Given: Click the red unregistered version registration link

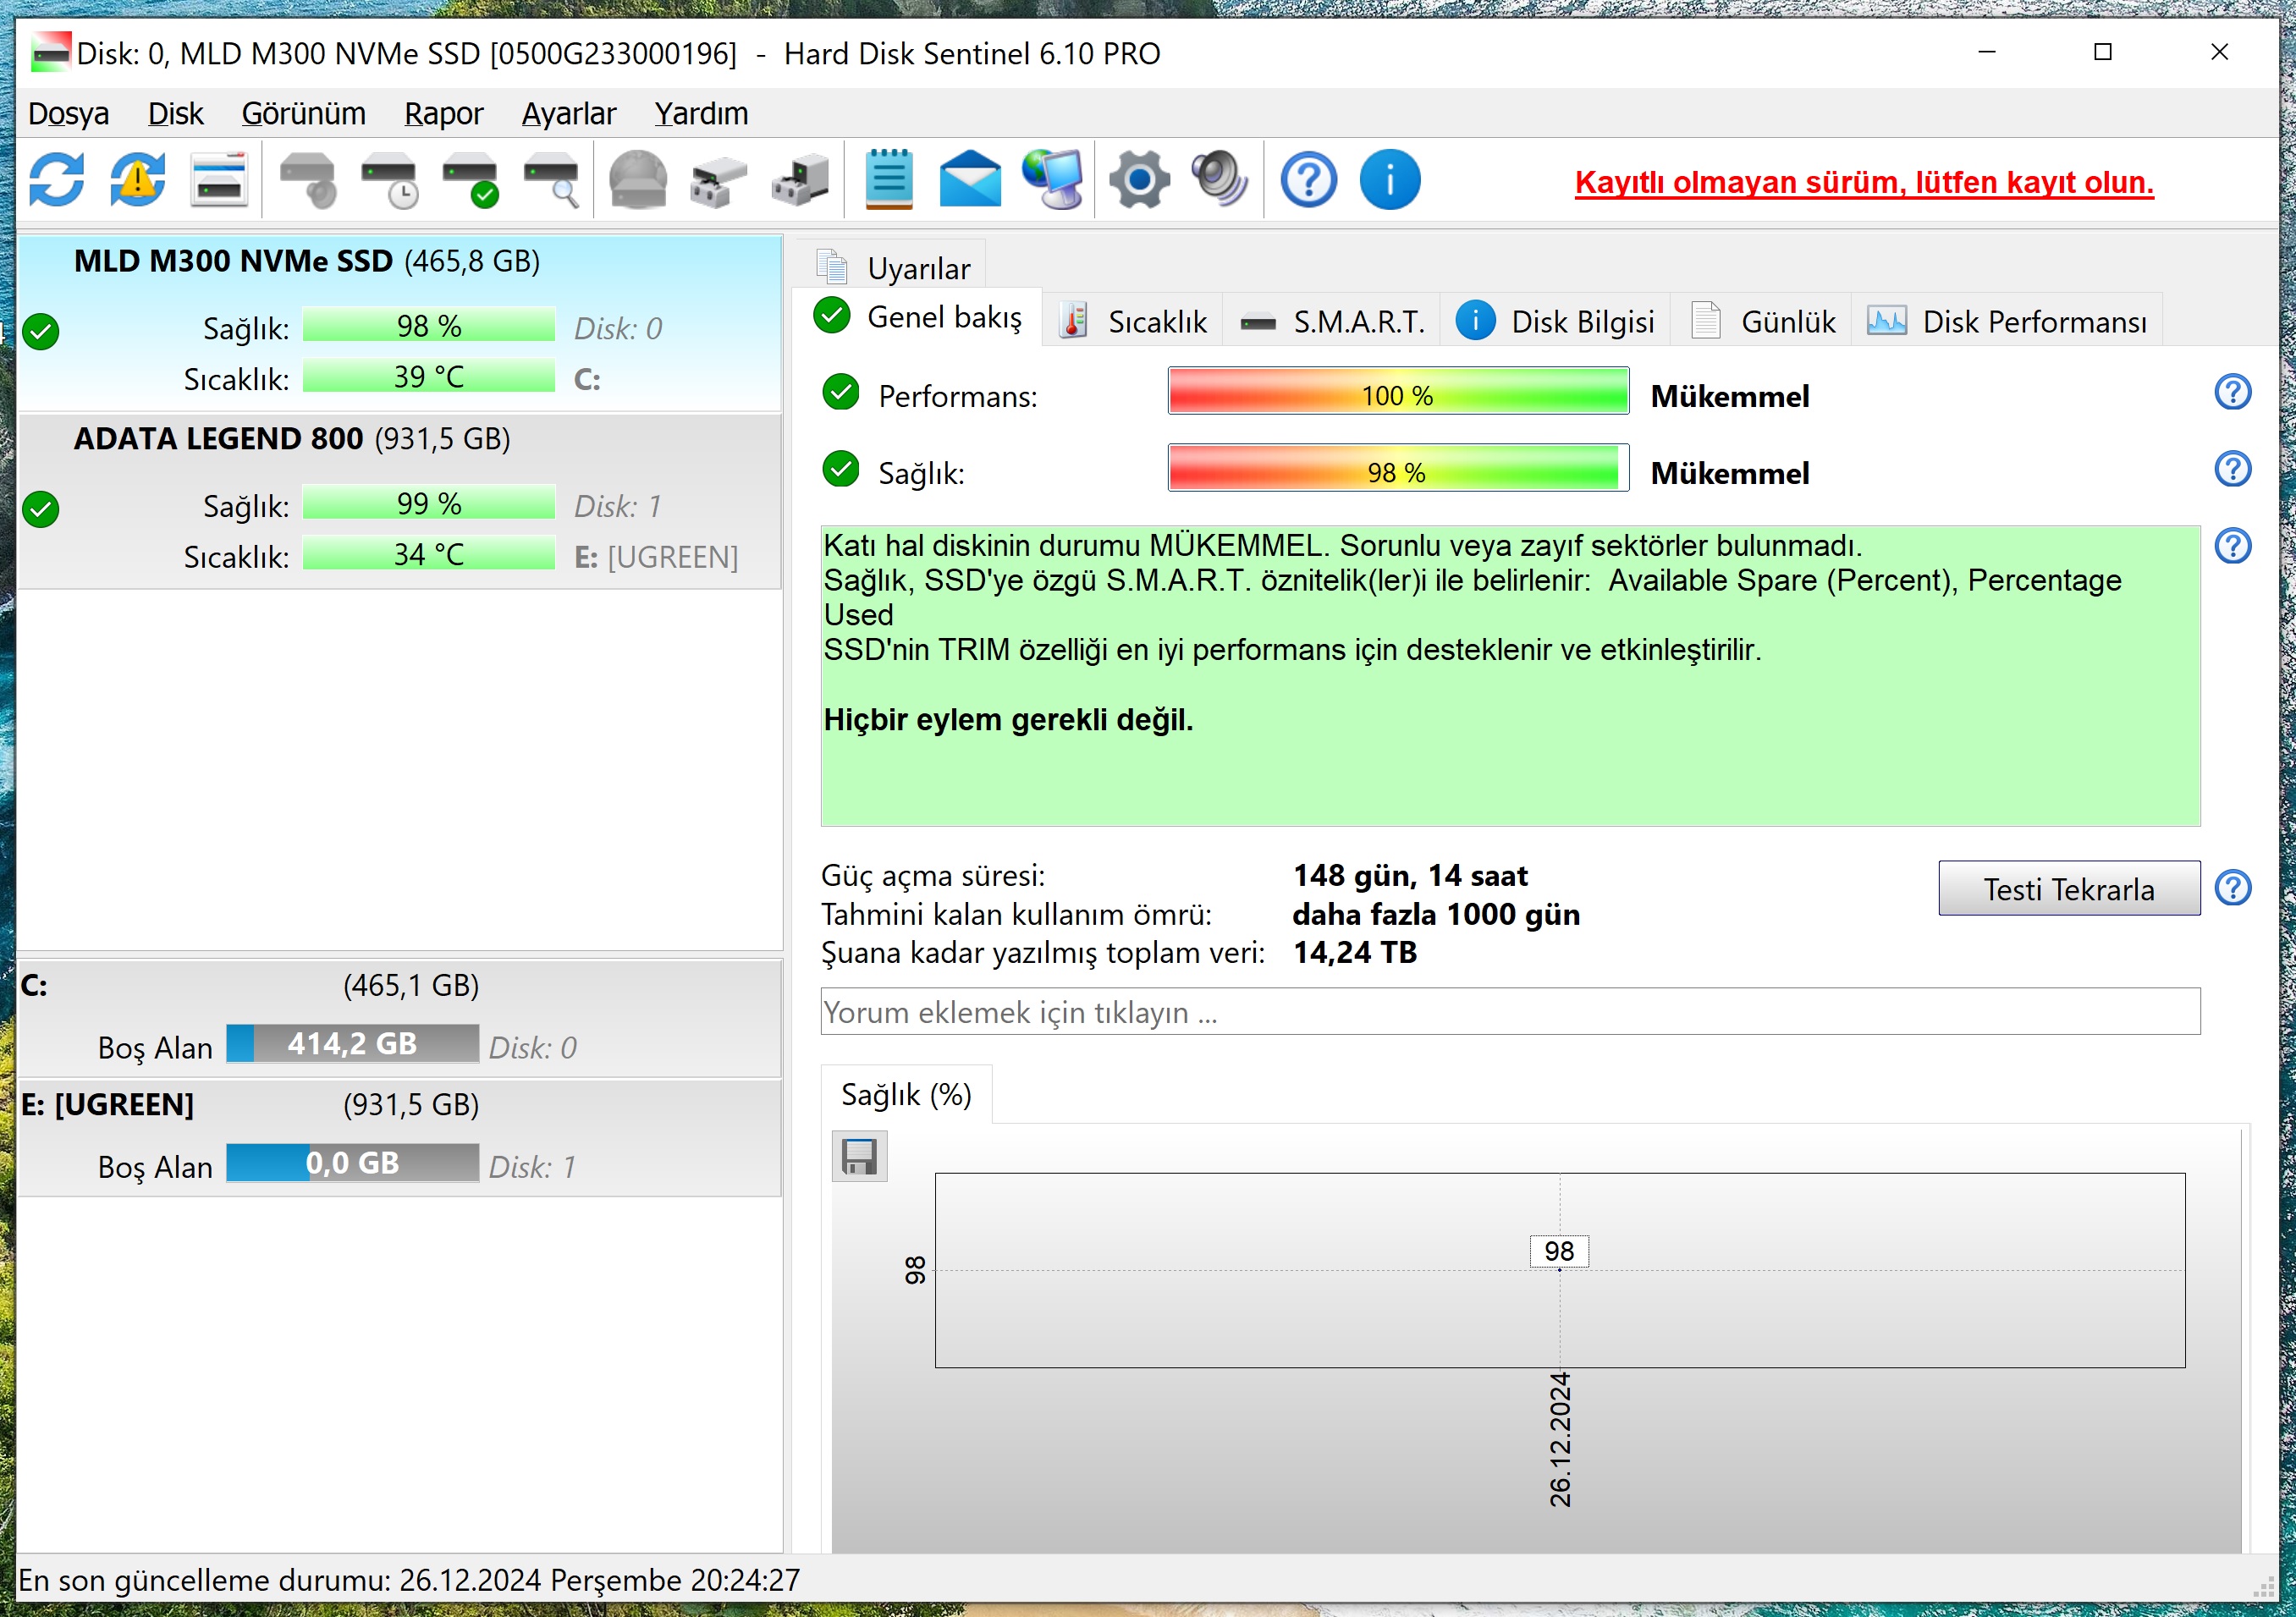Looking at the screenshot, I should point(1864,182).
